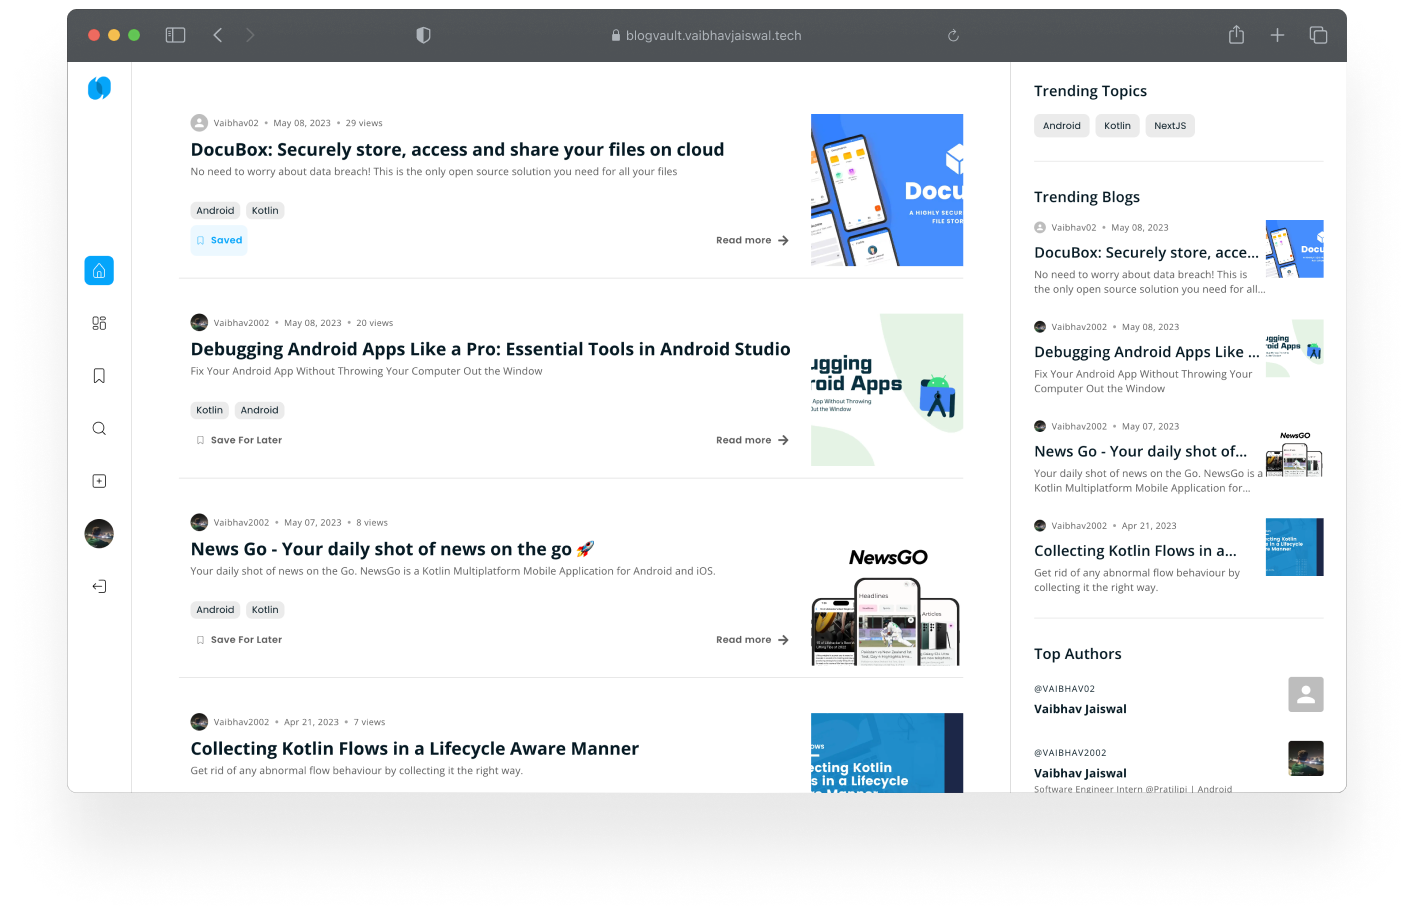Click the Android tag on DocuBox post
Screen dimensions: 1414x918
(x=215, y=210)
